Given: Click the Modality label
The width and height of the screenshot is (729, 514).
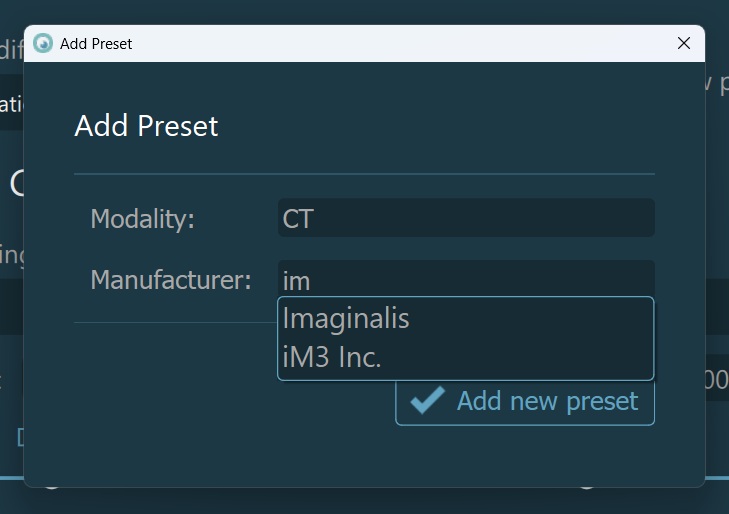Looking at the screenshot, I should pos(142,219).
